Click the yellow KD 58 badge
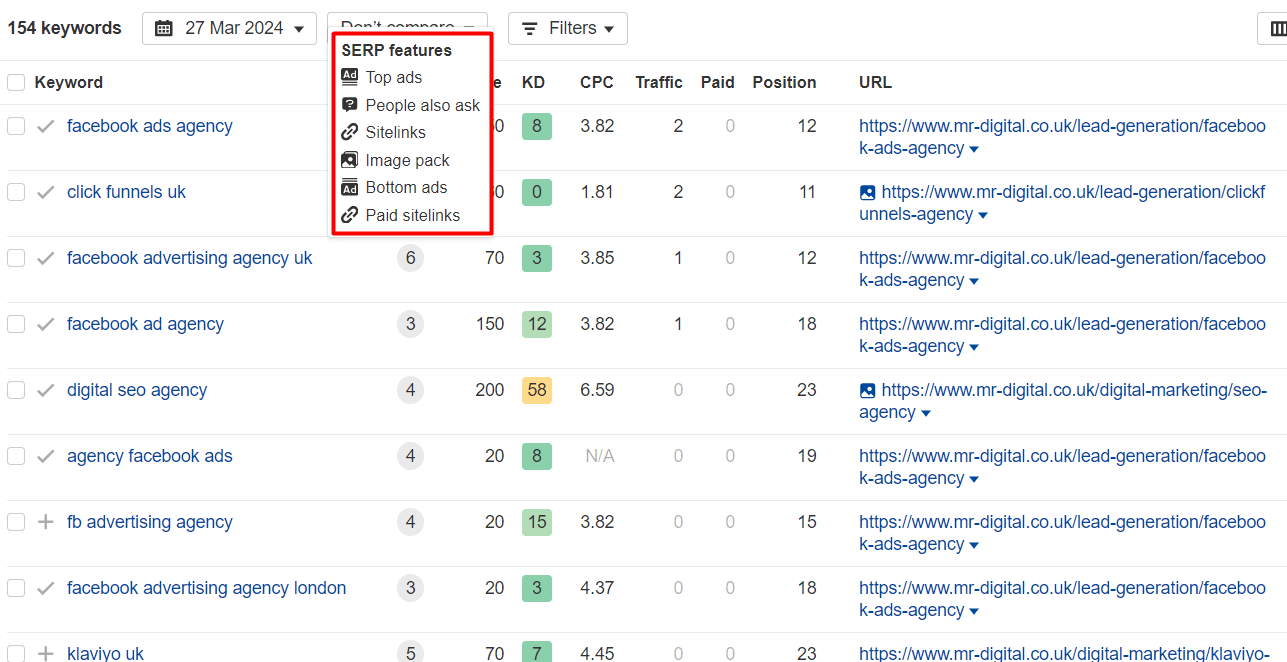This screenshot has height=662, width=1287. [x=537, y=390]
